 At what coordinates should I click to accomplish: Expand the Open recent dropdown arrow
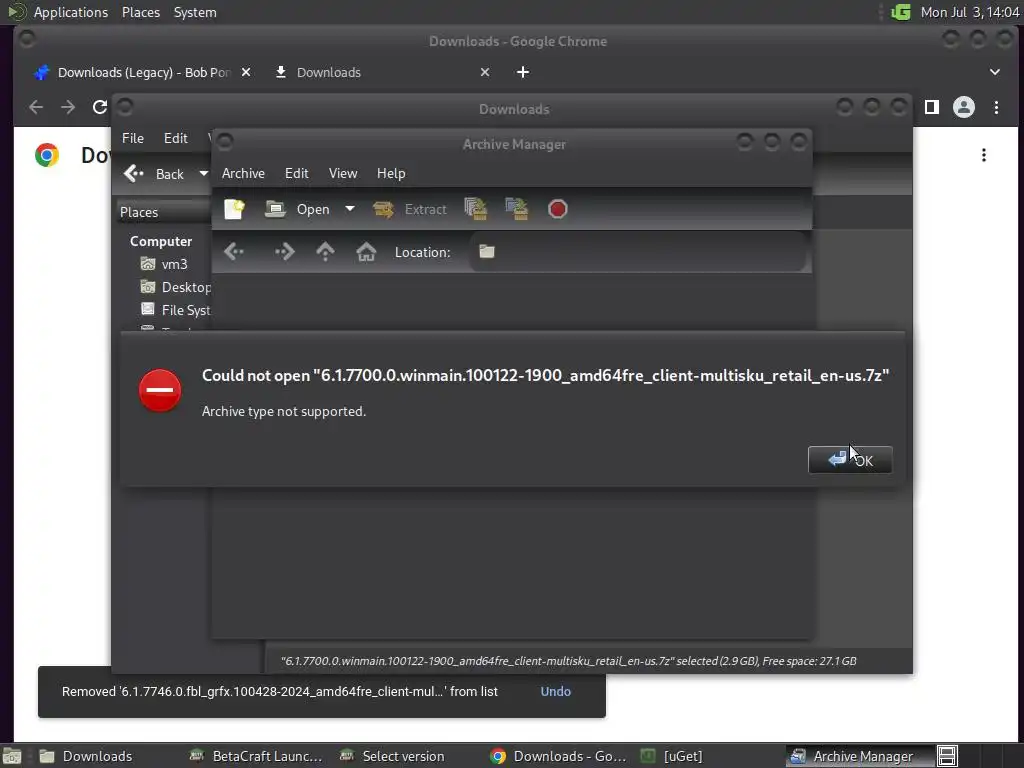(350, 209)
